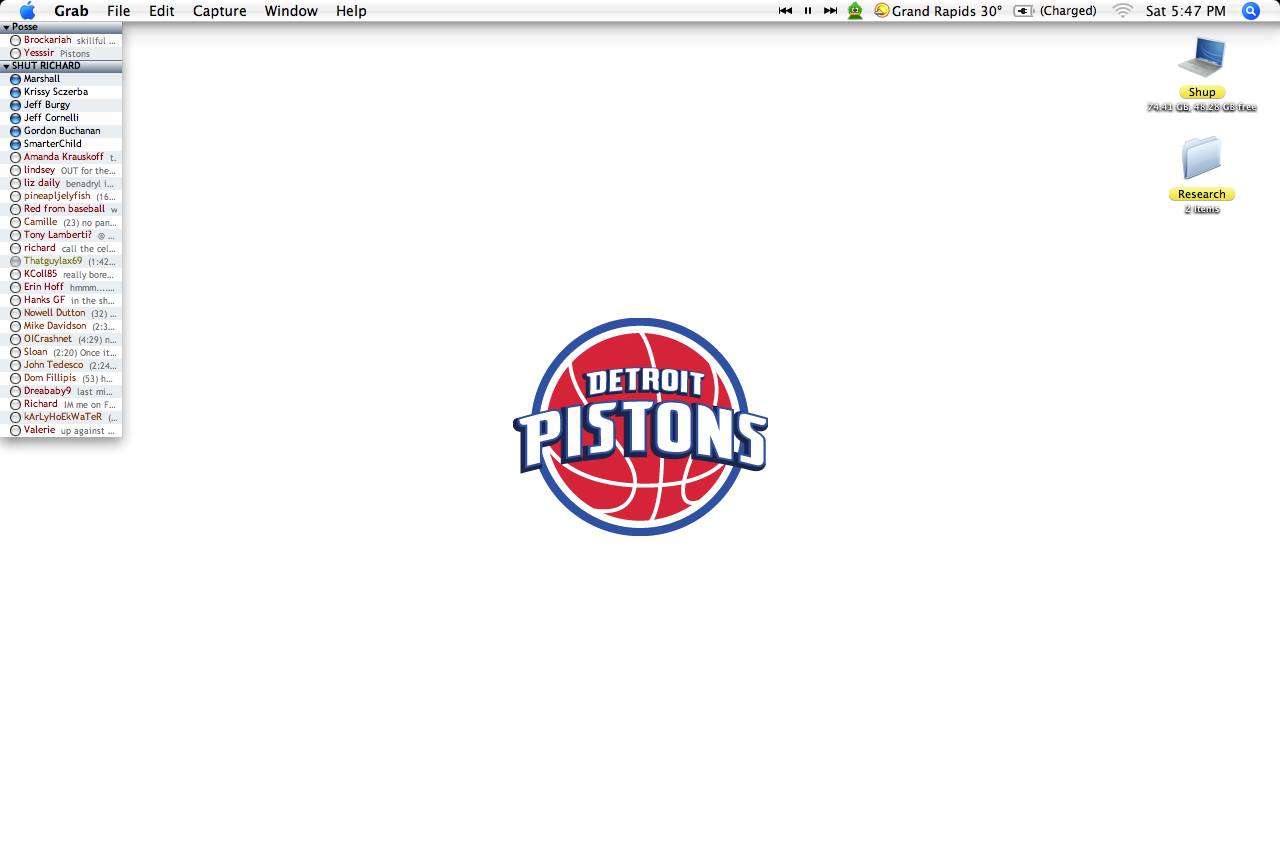Select buddy KColl85
The height and width of the screenshot is (854, 1280).
point(61,274)
